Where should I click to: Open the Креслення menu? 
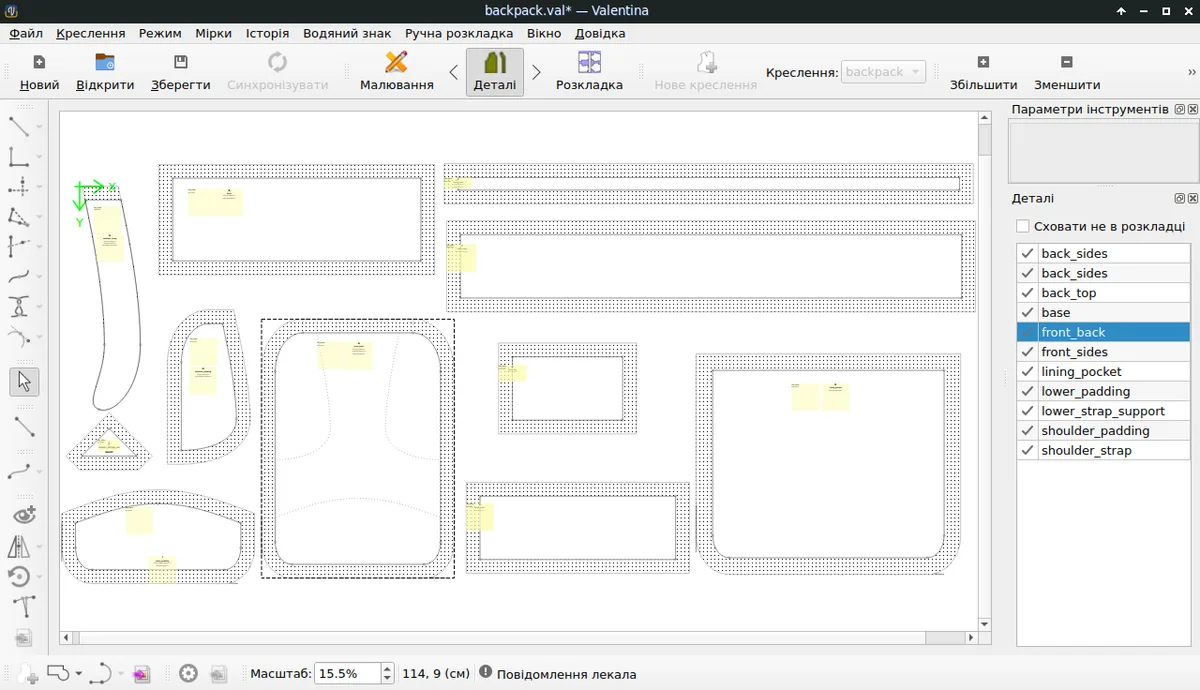(x=91, y=33)
